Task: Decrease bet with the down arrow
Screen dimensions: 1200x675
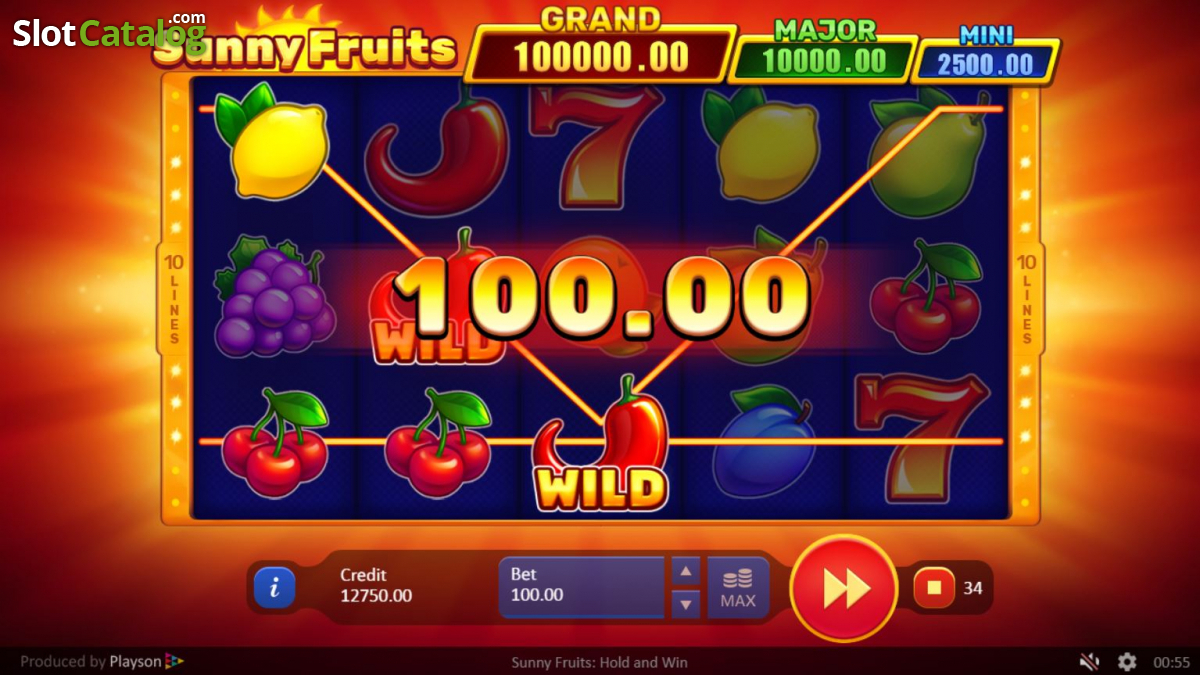Action: point(685,603)
